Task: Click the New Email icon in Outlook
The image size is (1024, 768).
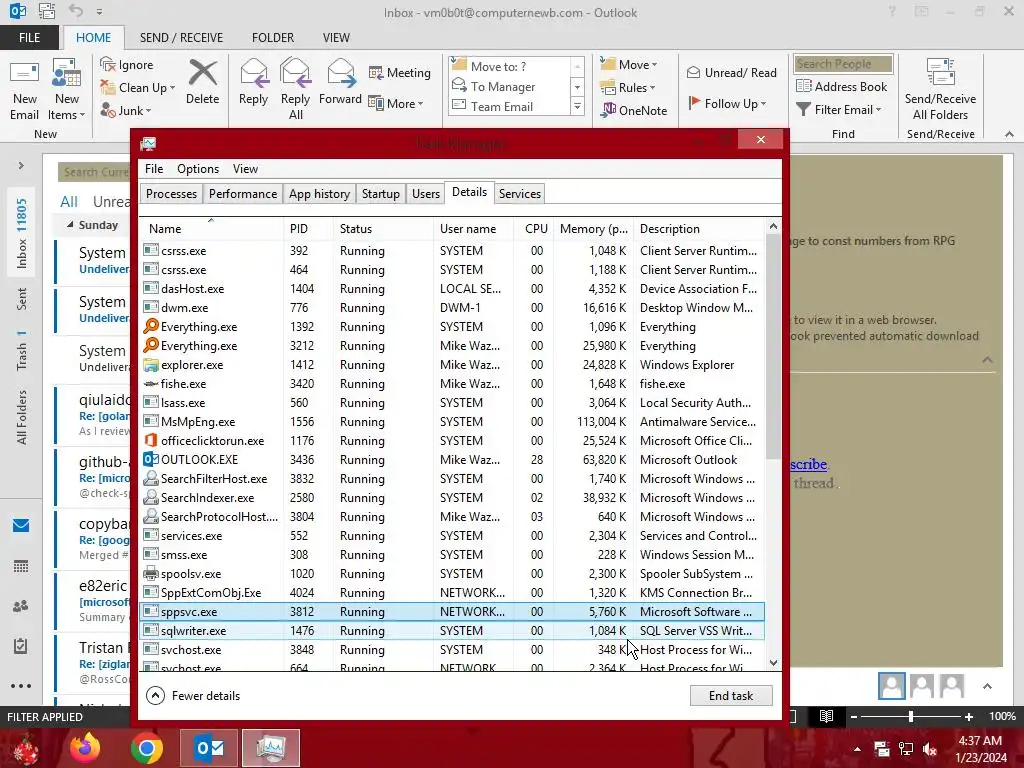Action: pyautogui.click(x=25, y=89)
